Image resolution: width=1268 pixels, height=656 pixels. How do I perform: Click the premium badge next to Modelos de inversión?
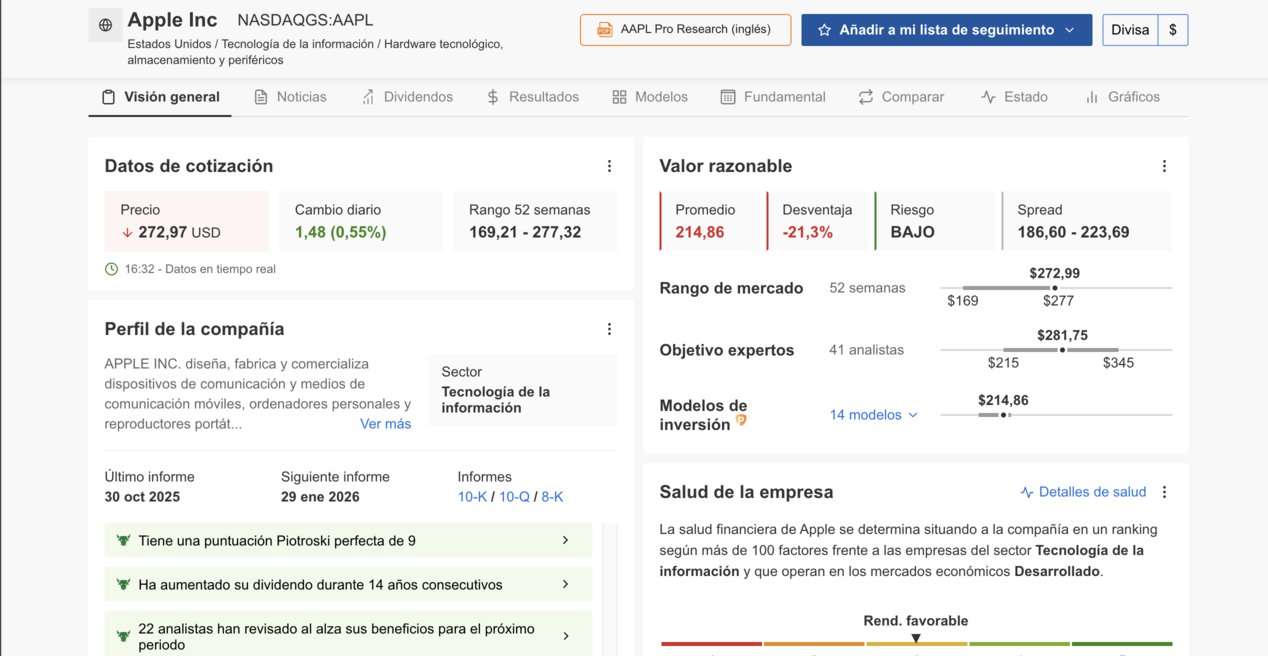741,421
